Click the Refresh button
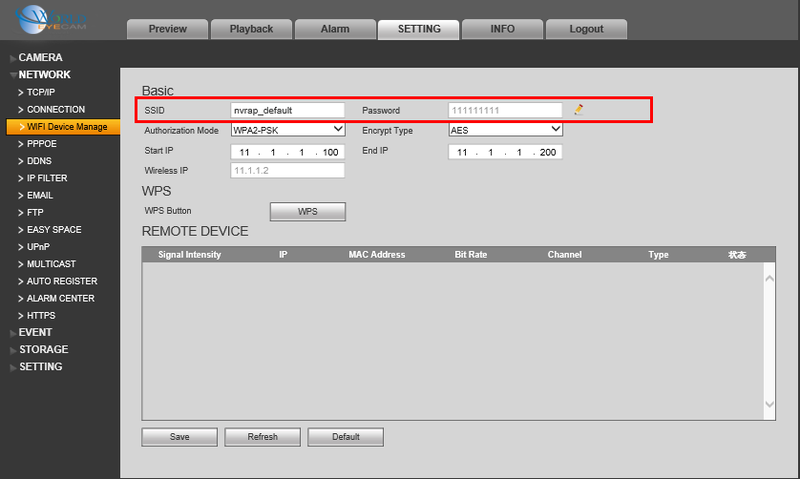Image resolution: width=800 pixels, height=479 pixels. [263, 437]
